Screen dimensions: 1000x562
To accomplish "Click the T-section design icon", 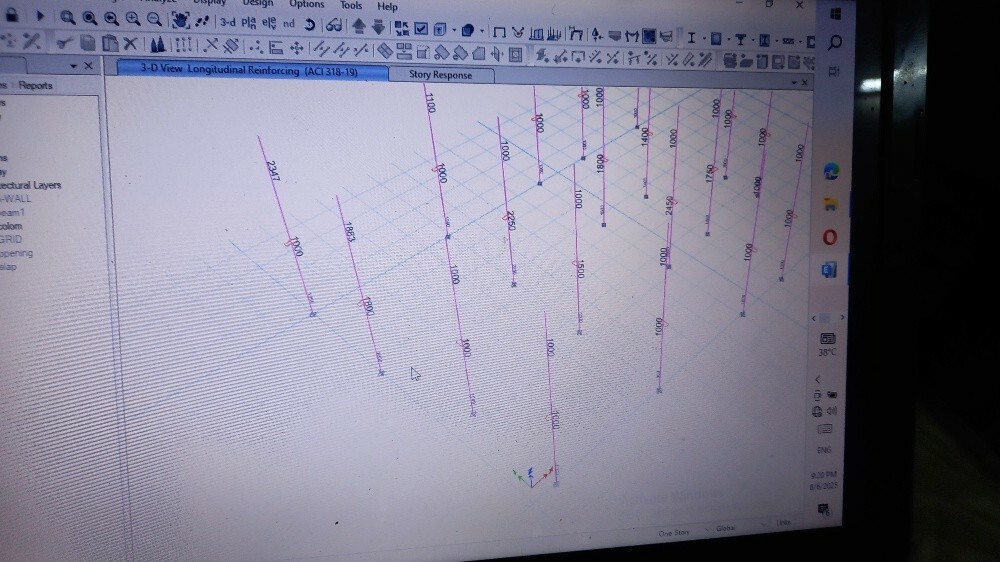I will (x=740, y=40).
